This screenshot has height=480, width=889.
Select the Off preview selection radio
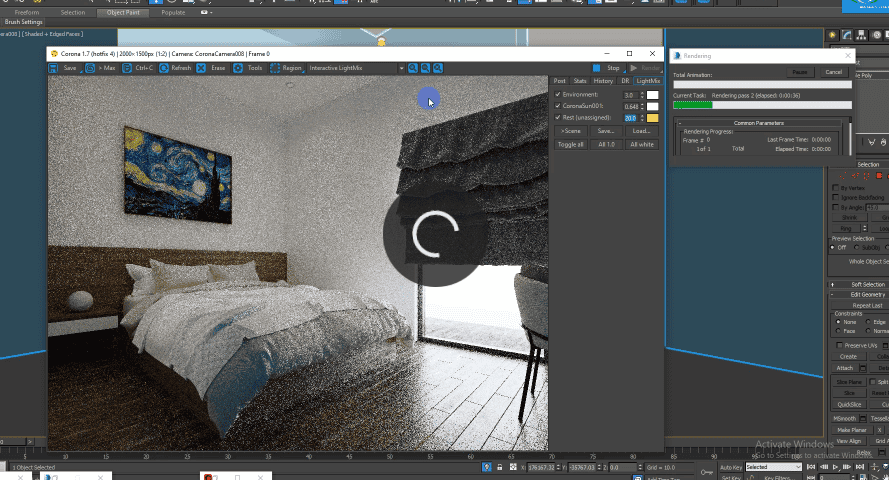833,248
